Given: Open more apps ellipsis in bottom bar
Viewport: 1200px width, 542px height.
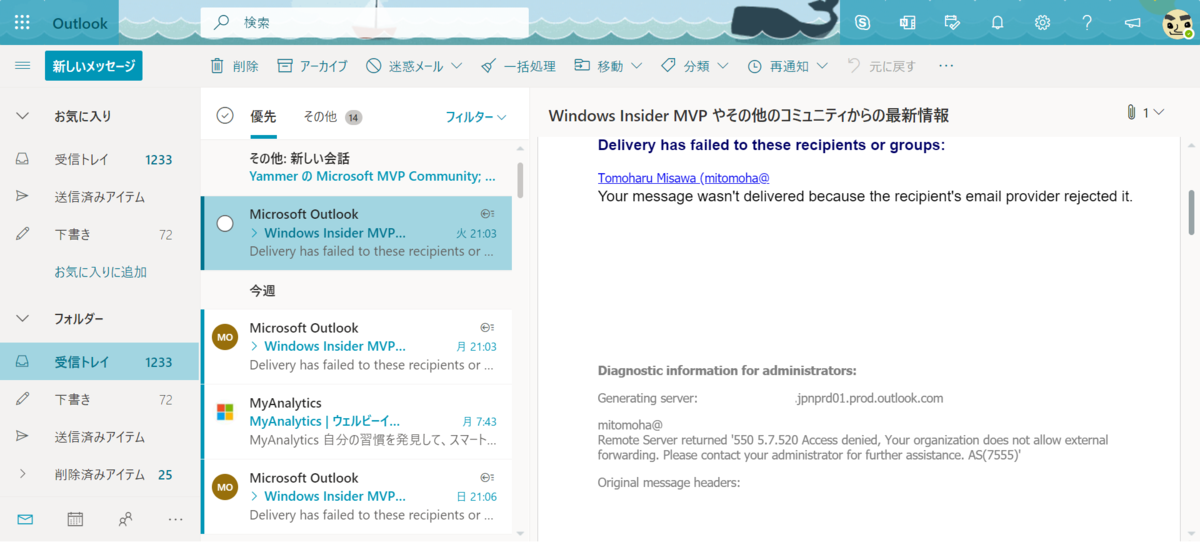Looking at the screenshot, I should [176, 519].
